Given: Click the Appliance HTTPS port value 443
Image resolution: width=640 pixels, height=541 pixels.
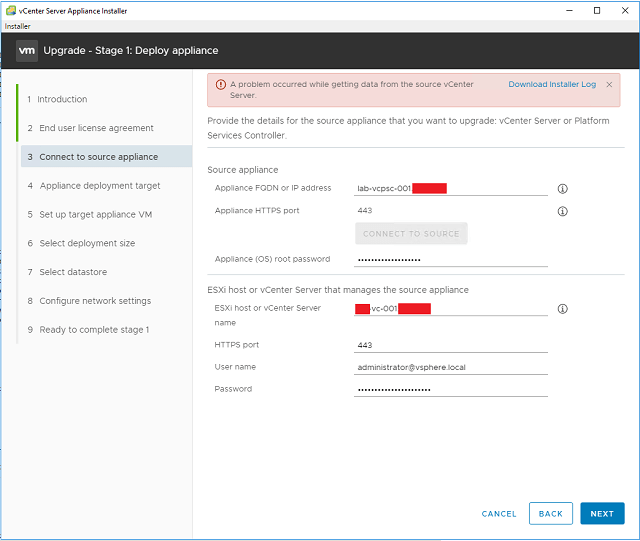Looking at the screenshot, I should coord(364,210).
